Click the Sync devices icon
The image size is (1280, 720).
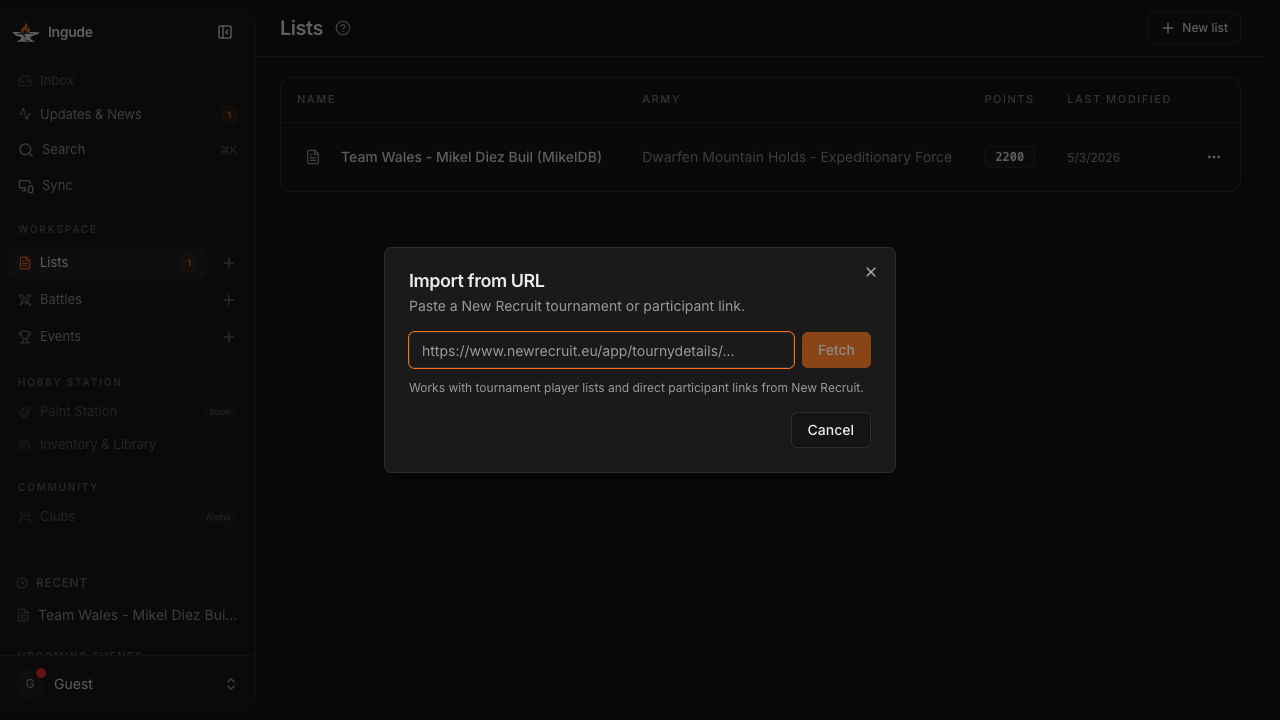(x=26, y=186)
